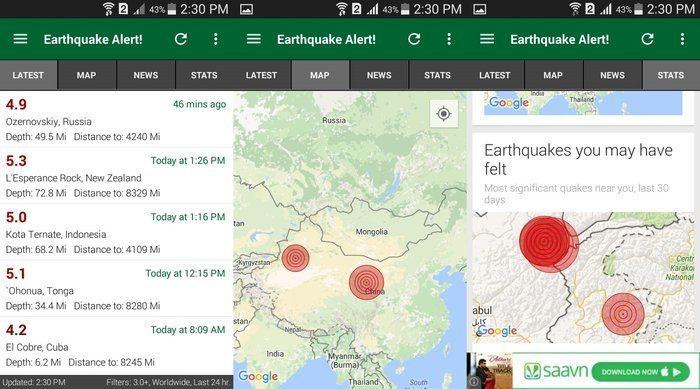The height and width of the screenshot is (389, 700).
Task: Tap battery icon in Latest screen status bar
Action: (172, 9)
